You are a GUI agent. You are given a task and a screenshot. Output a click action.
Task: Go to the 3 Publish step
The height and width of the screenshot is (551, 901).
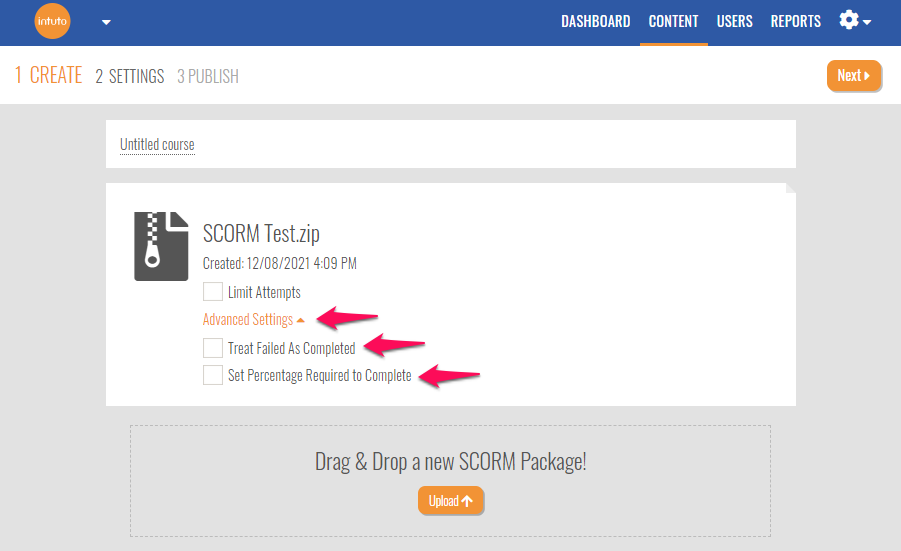pyautogui.click(x=207, y=76)
